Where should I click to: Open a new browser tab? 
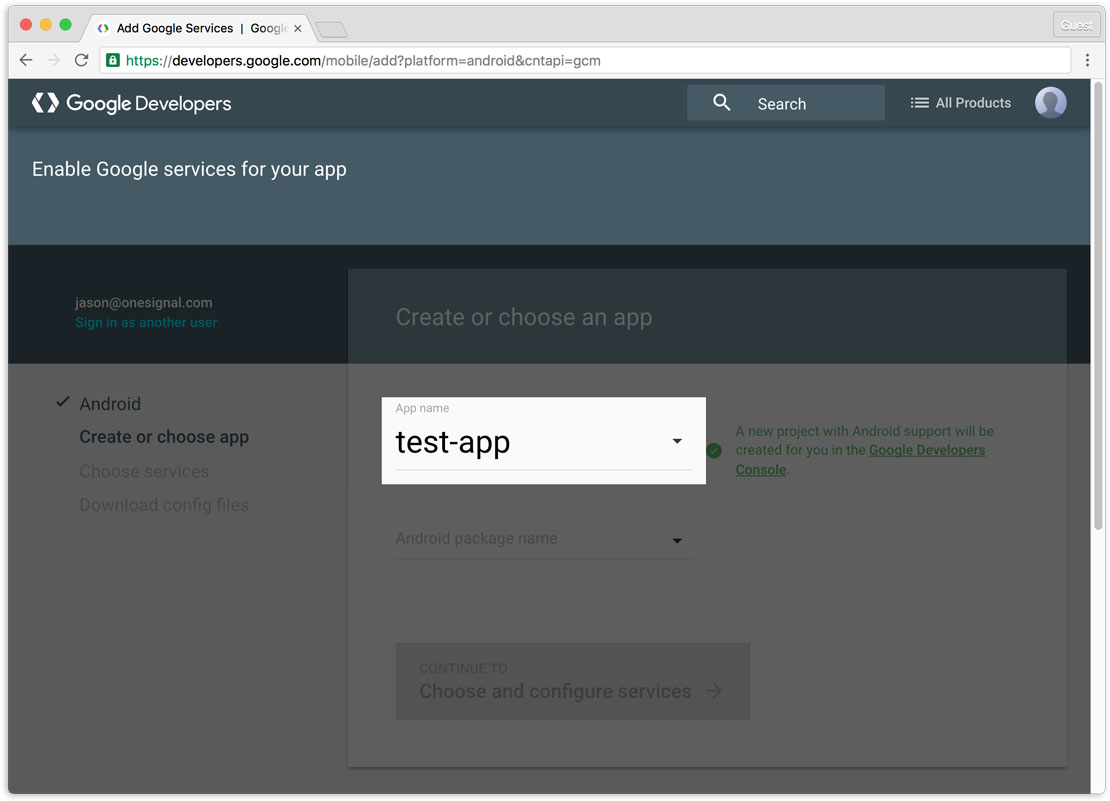click(331, 29)
